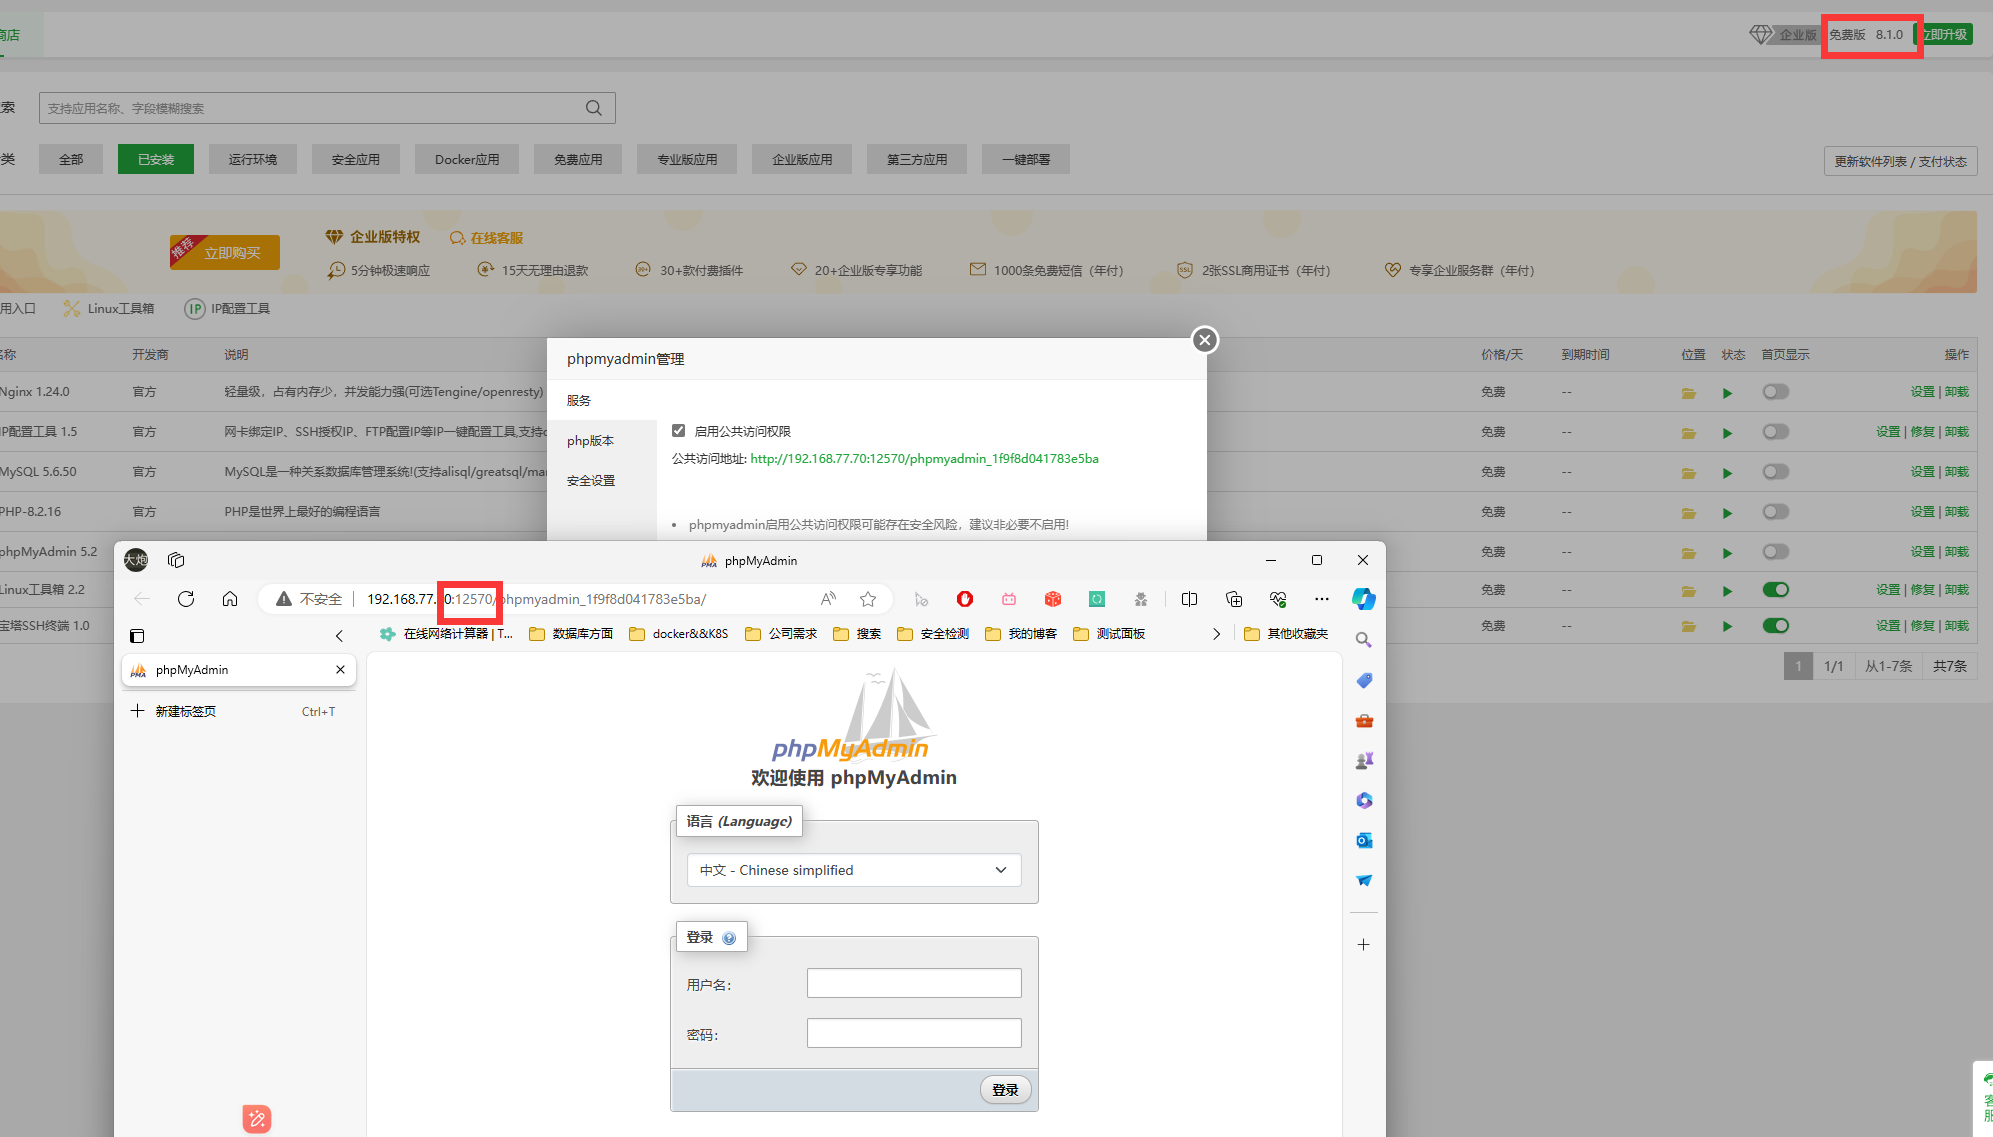Click the browser refresh icon
Viewport: 1993px width, 1137px height.
(186, 599)
